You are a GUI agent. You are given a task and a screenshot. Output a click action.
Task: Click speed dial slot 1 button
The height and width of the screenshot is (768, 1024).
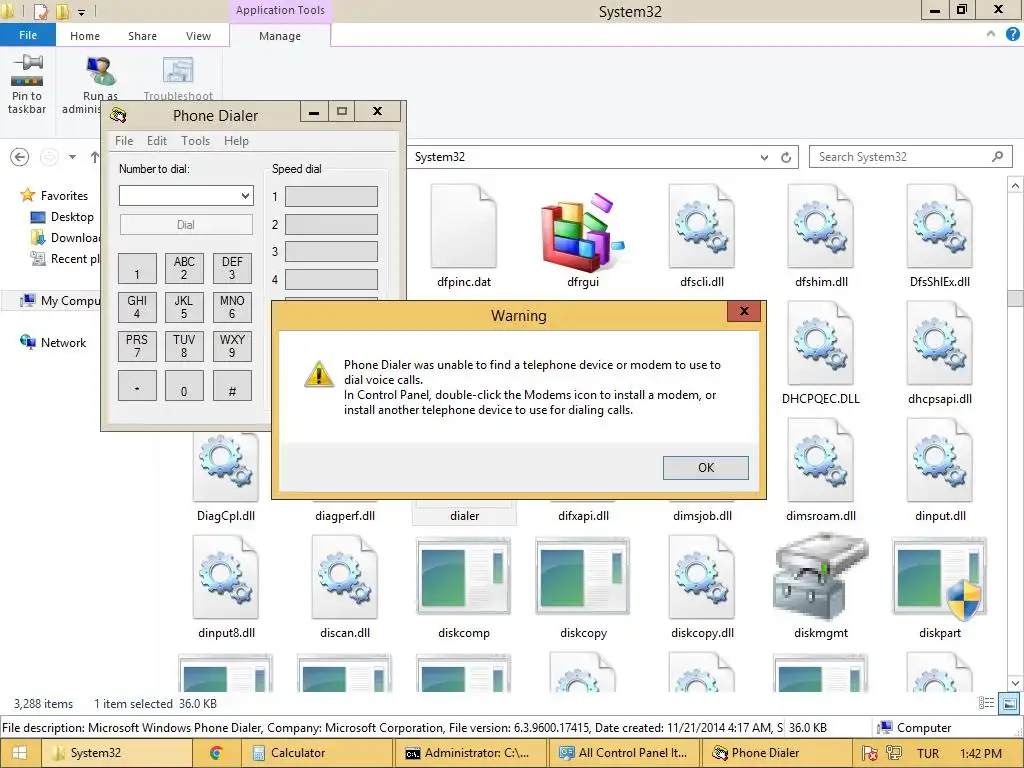(331, 197)
